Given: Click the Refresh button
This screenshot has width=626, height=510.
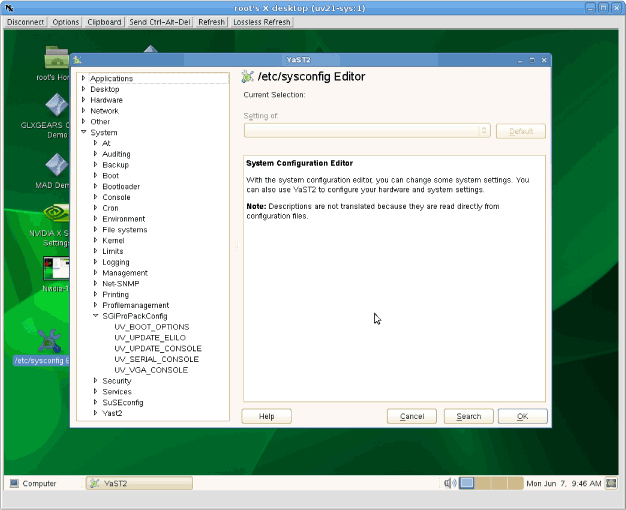Looking at the screenshot, I should coord(212,22).
